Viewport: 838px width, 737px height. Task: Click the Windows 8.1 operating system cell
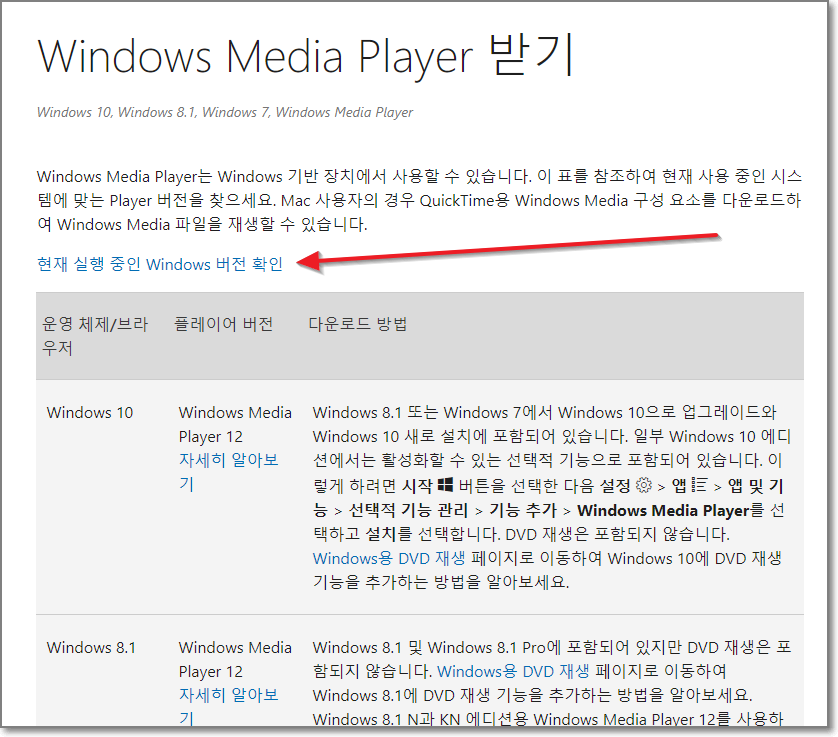point(91,647)
